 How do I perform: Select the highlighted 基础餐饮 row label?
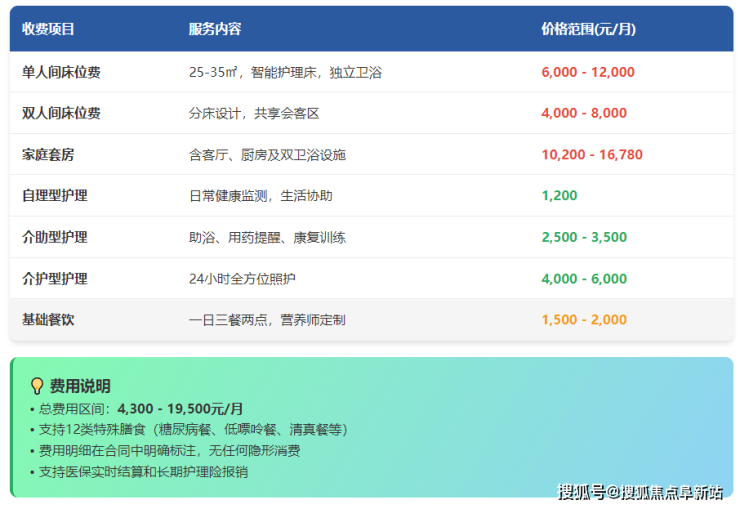(x=48, y=320)
